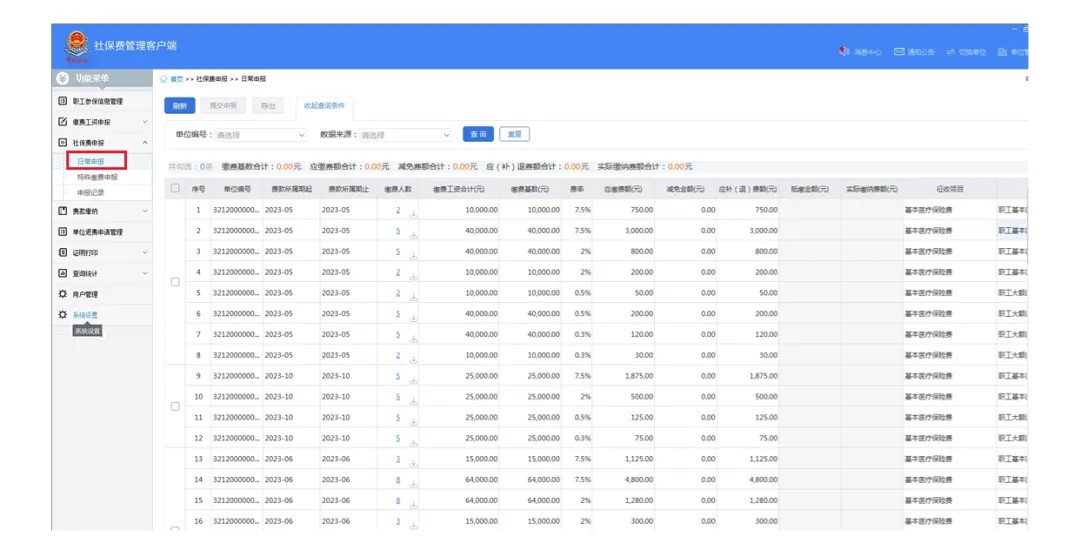
Task: Click the 征收项目 column header
Action: (950, 189)
